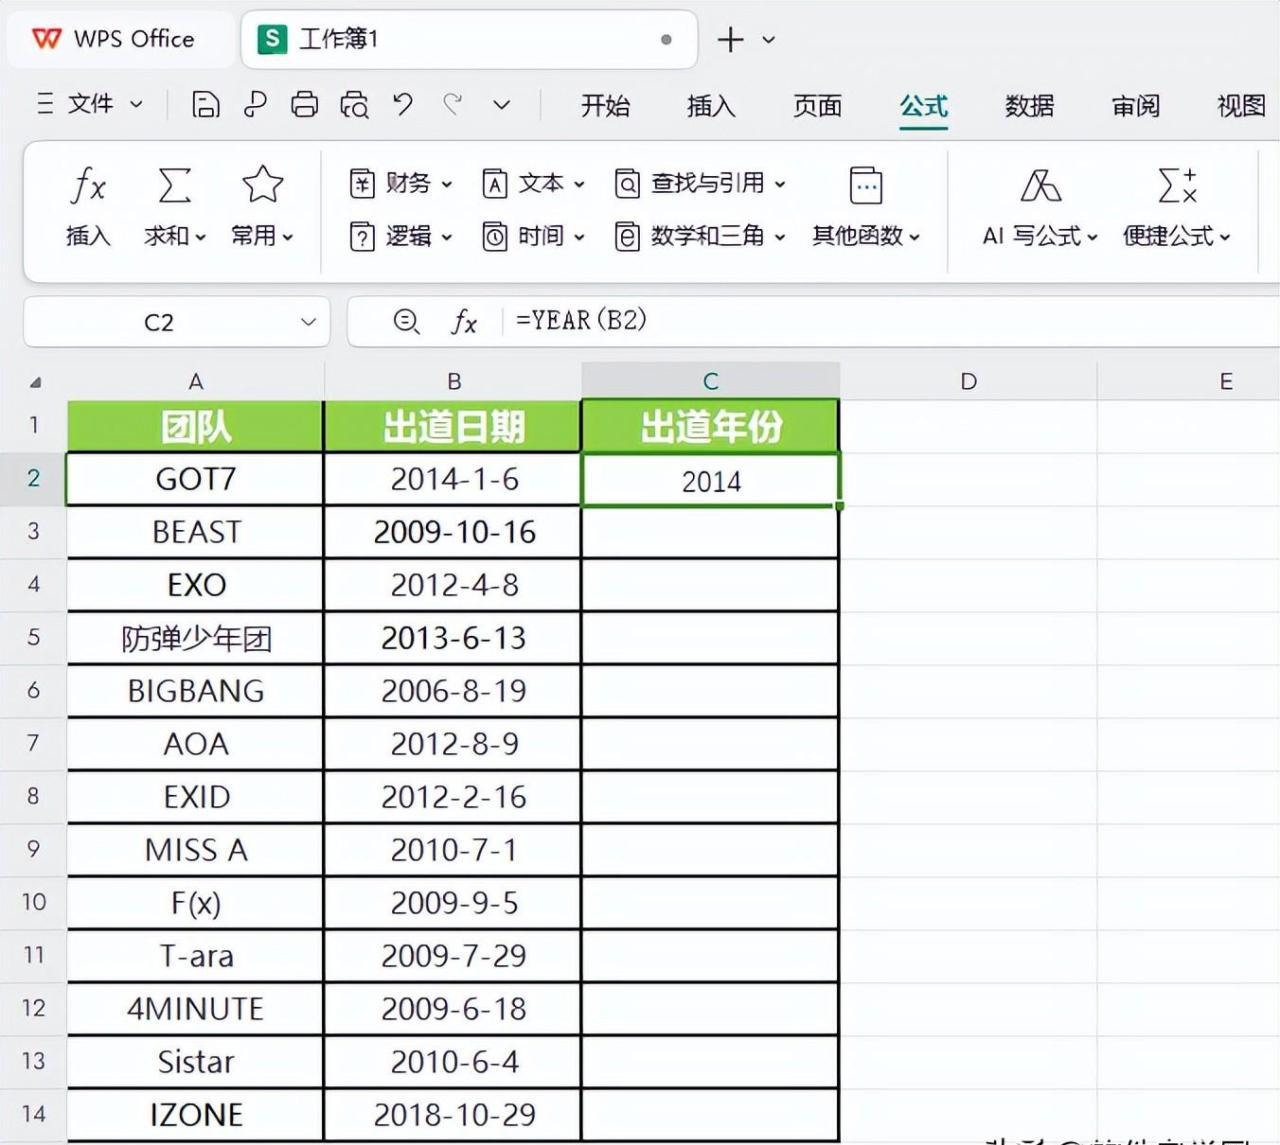The width and height of the screenshot is (1280, 1145).
Task: Switch to the 审阅 ribbon tab
Action: [1135, 105]
